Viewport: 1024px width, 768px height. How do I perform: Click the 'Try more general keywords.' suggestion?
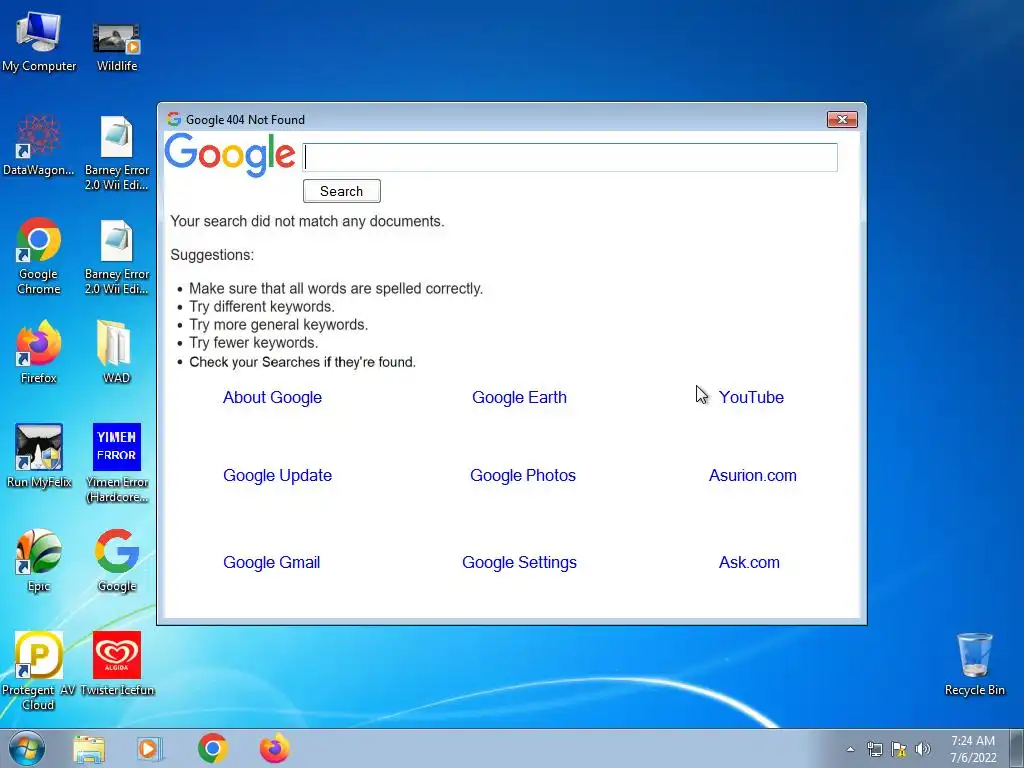[x=279, y=325]
